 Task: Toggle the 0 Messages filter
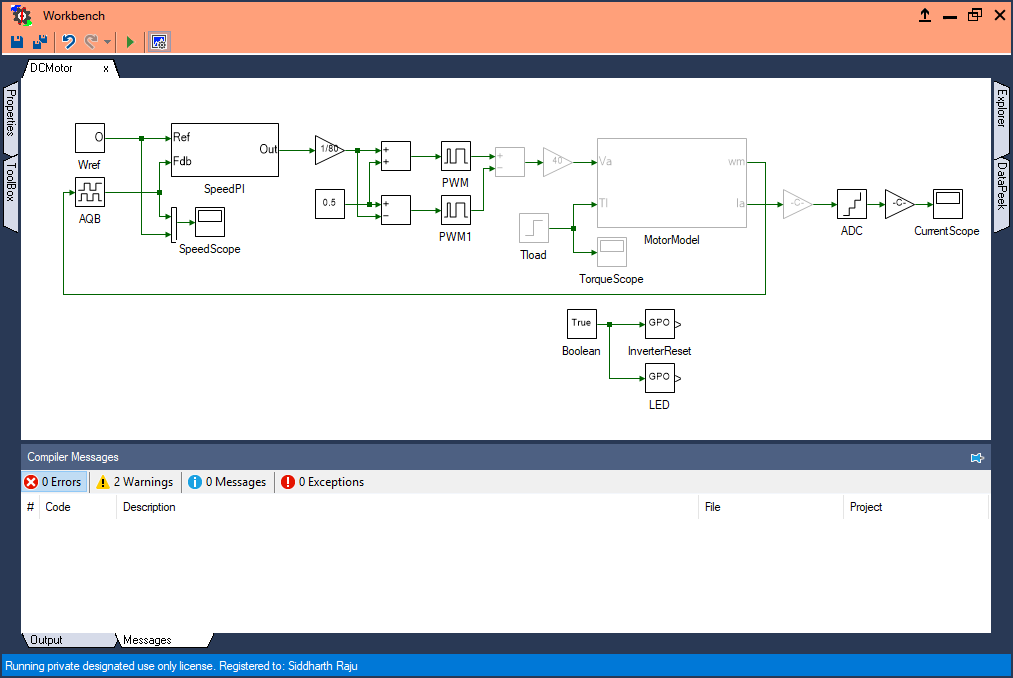coord(228,482)
